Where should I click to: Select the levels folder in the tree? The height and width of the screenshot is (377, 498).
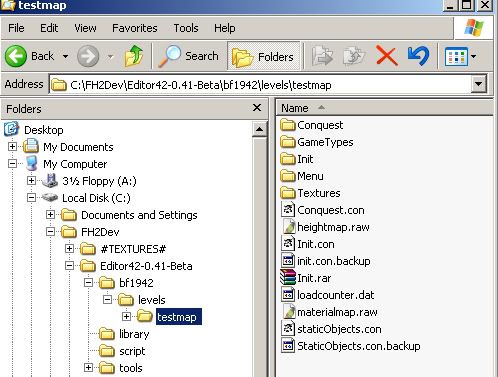(152, 300)
